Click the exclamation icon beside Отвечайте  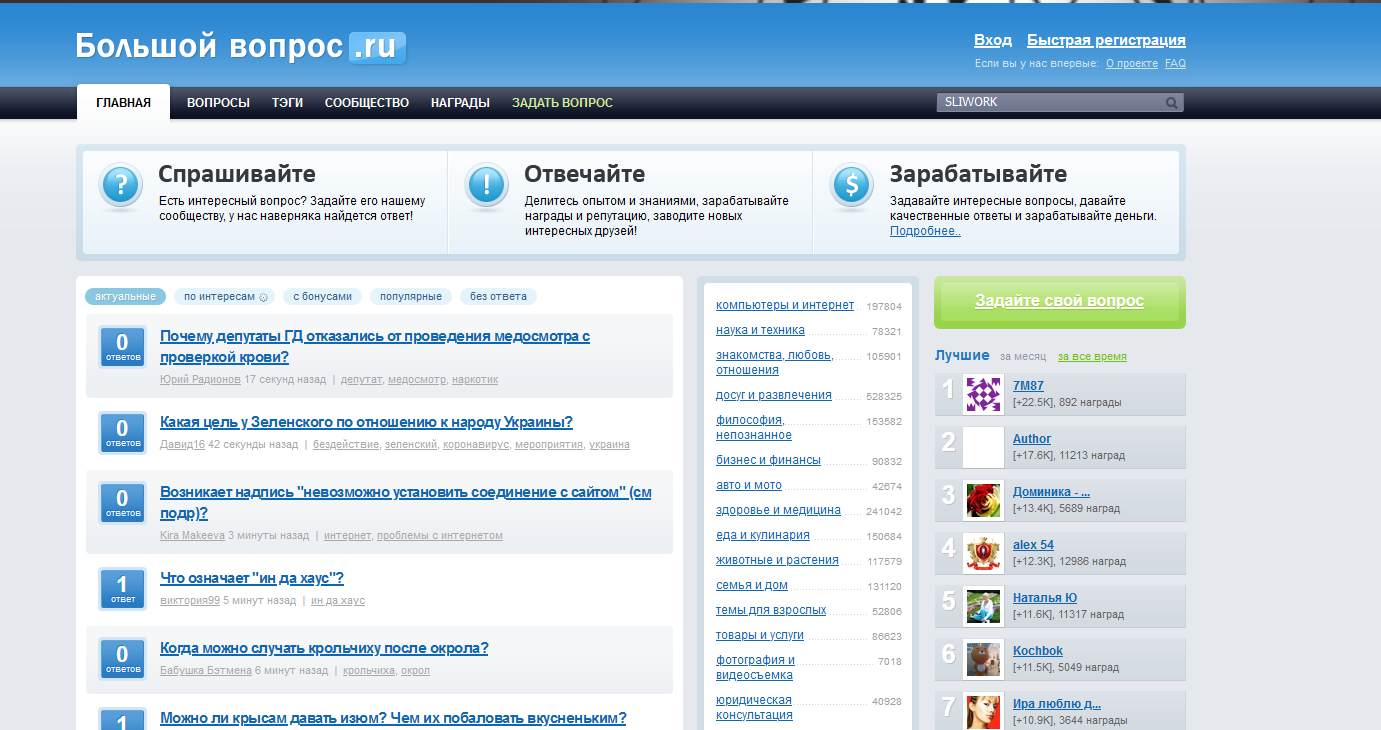[487, 186]
